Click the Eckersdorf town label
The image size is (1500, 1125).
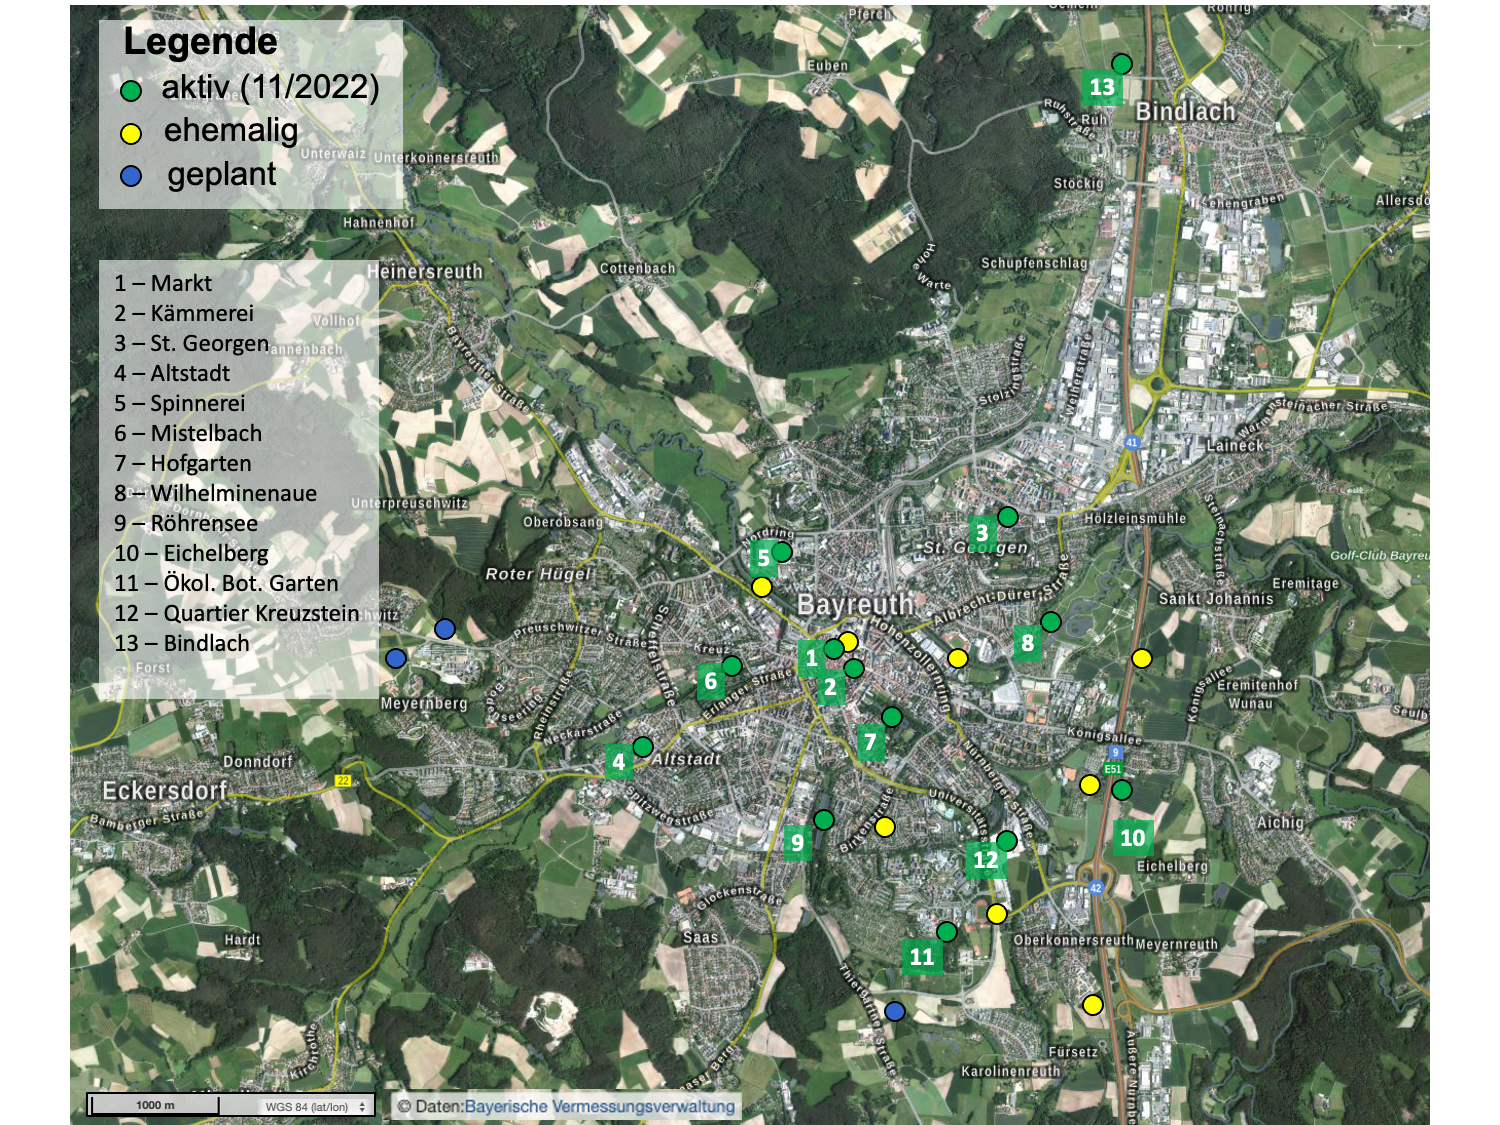point(165,791)
